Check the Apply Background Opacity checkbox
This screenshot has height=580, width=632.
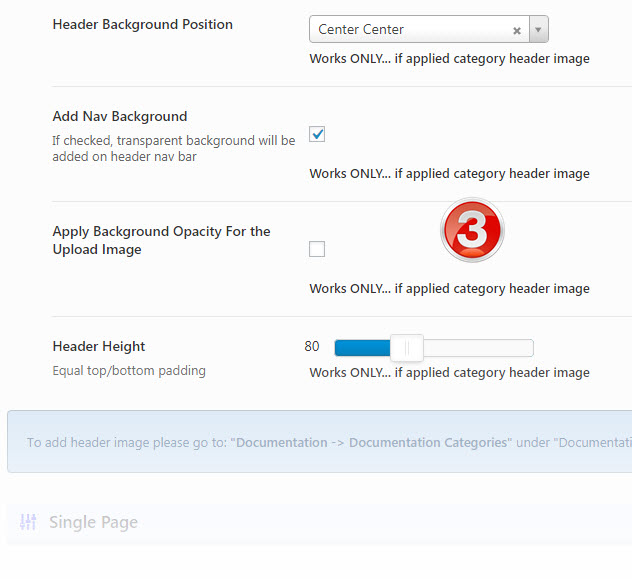coord(317,249)
